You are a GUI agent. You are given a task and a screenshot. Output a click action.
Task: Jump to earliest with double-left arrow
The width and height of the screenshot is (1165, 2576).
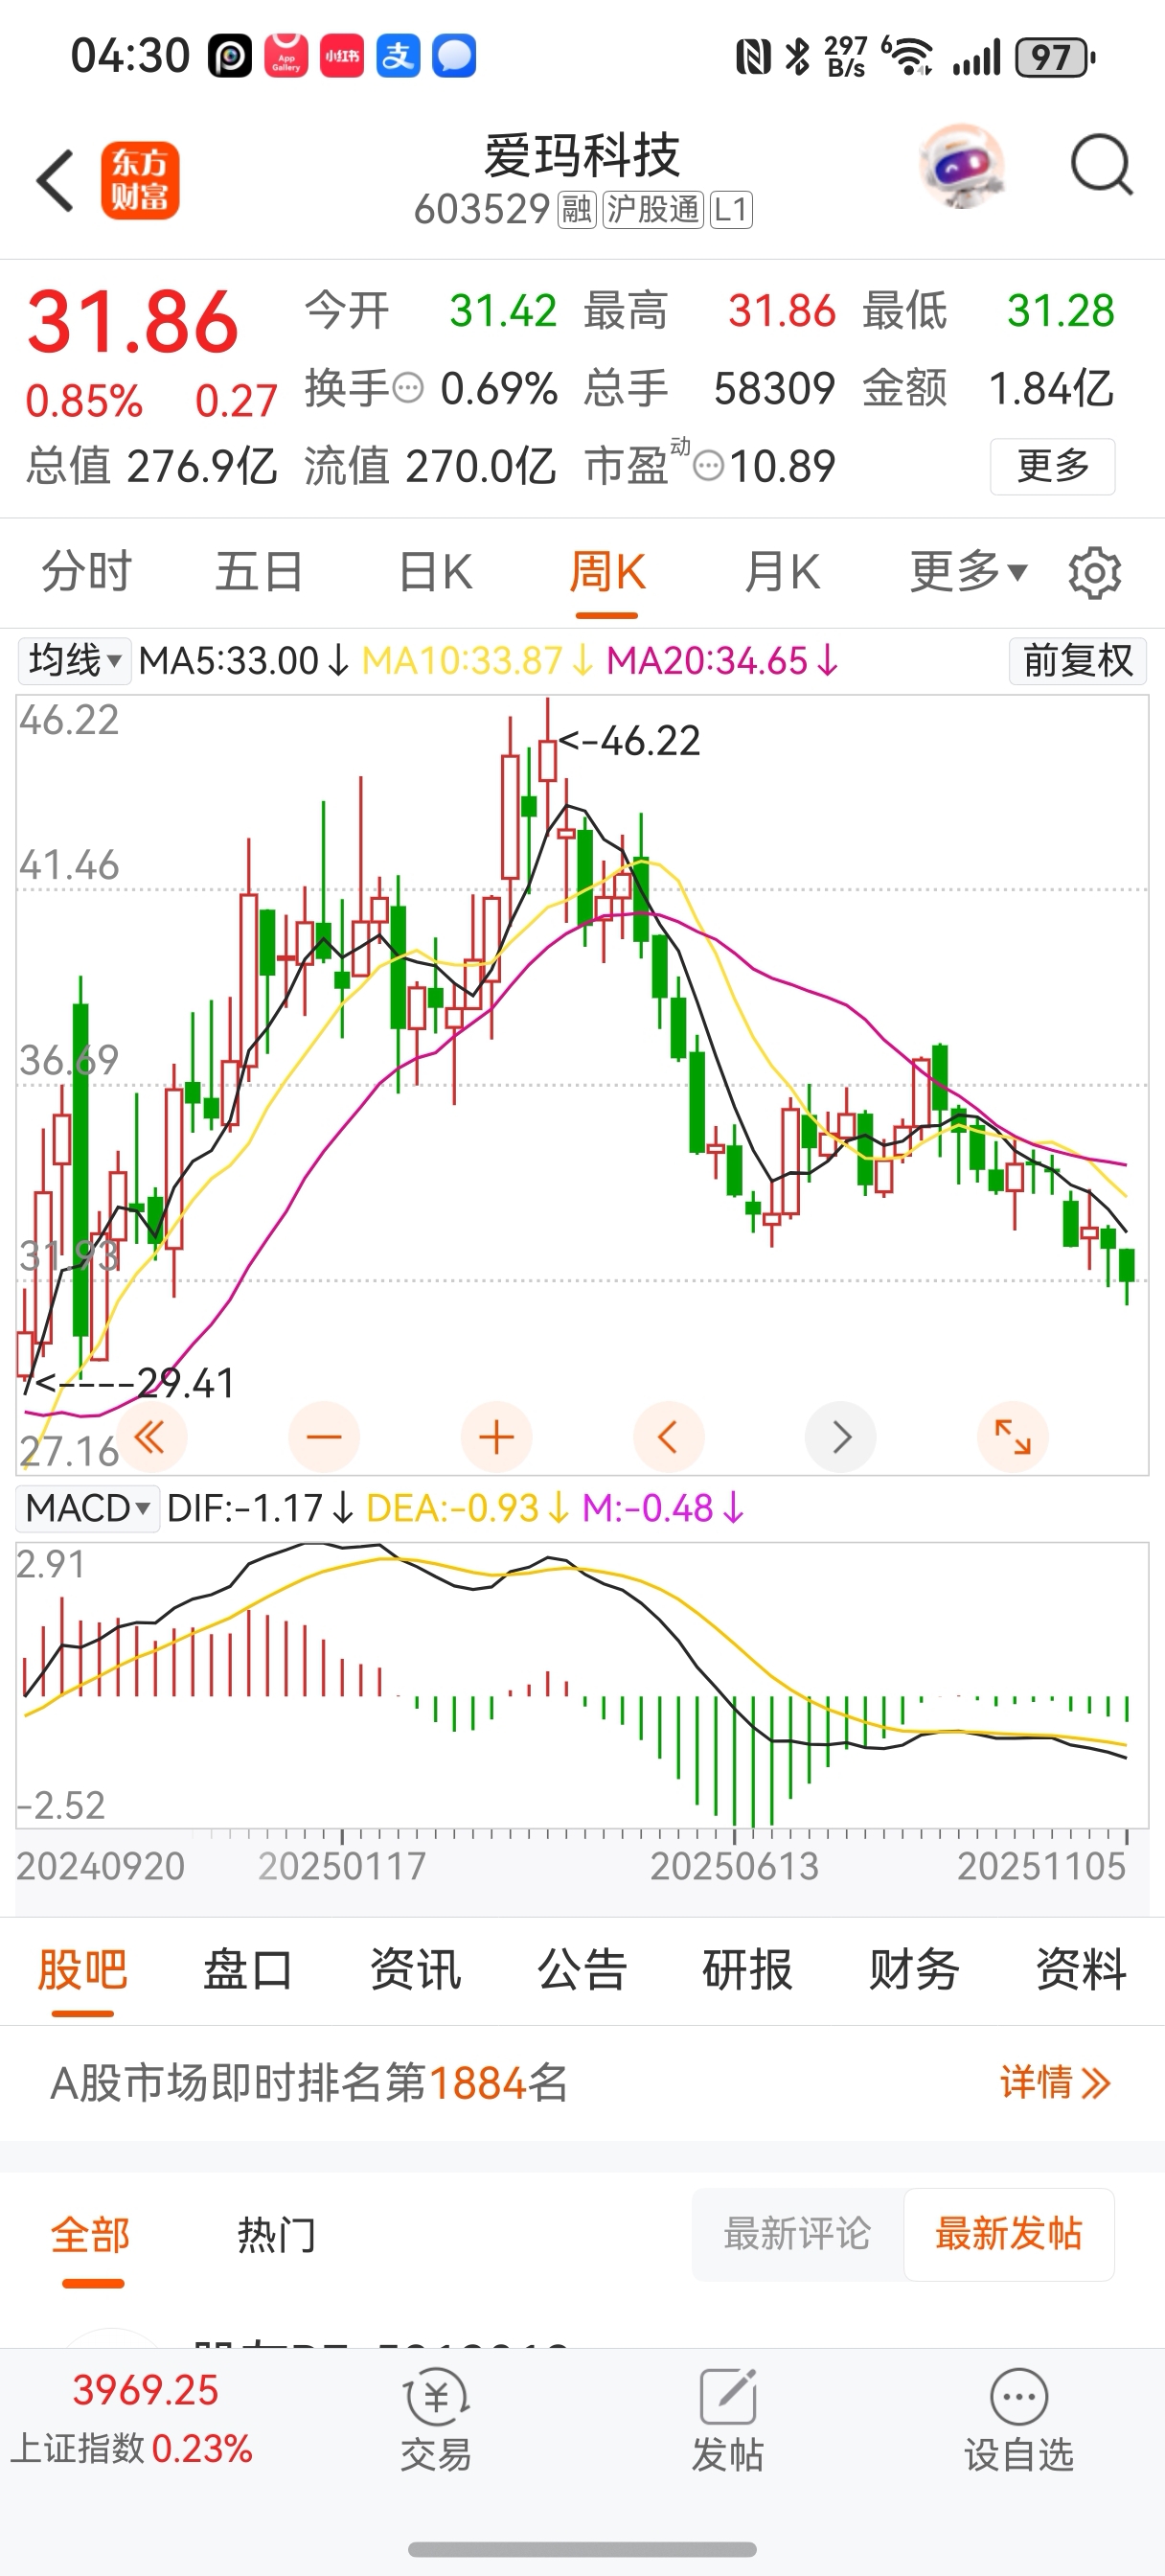[x=151, y=1438]
